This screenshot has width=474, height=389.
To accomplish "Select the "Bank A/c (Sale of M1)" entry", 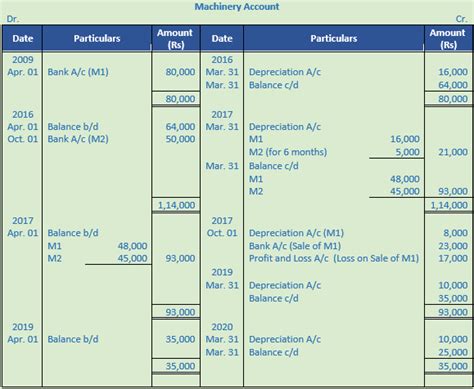I will [295, 246].
